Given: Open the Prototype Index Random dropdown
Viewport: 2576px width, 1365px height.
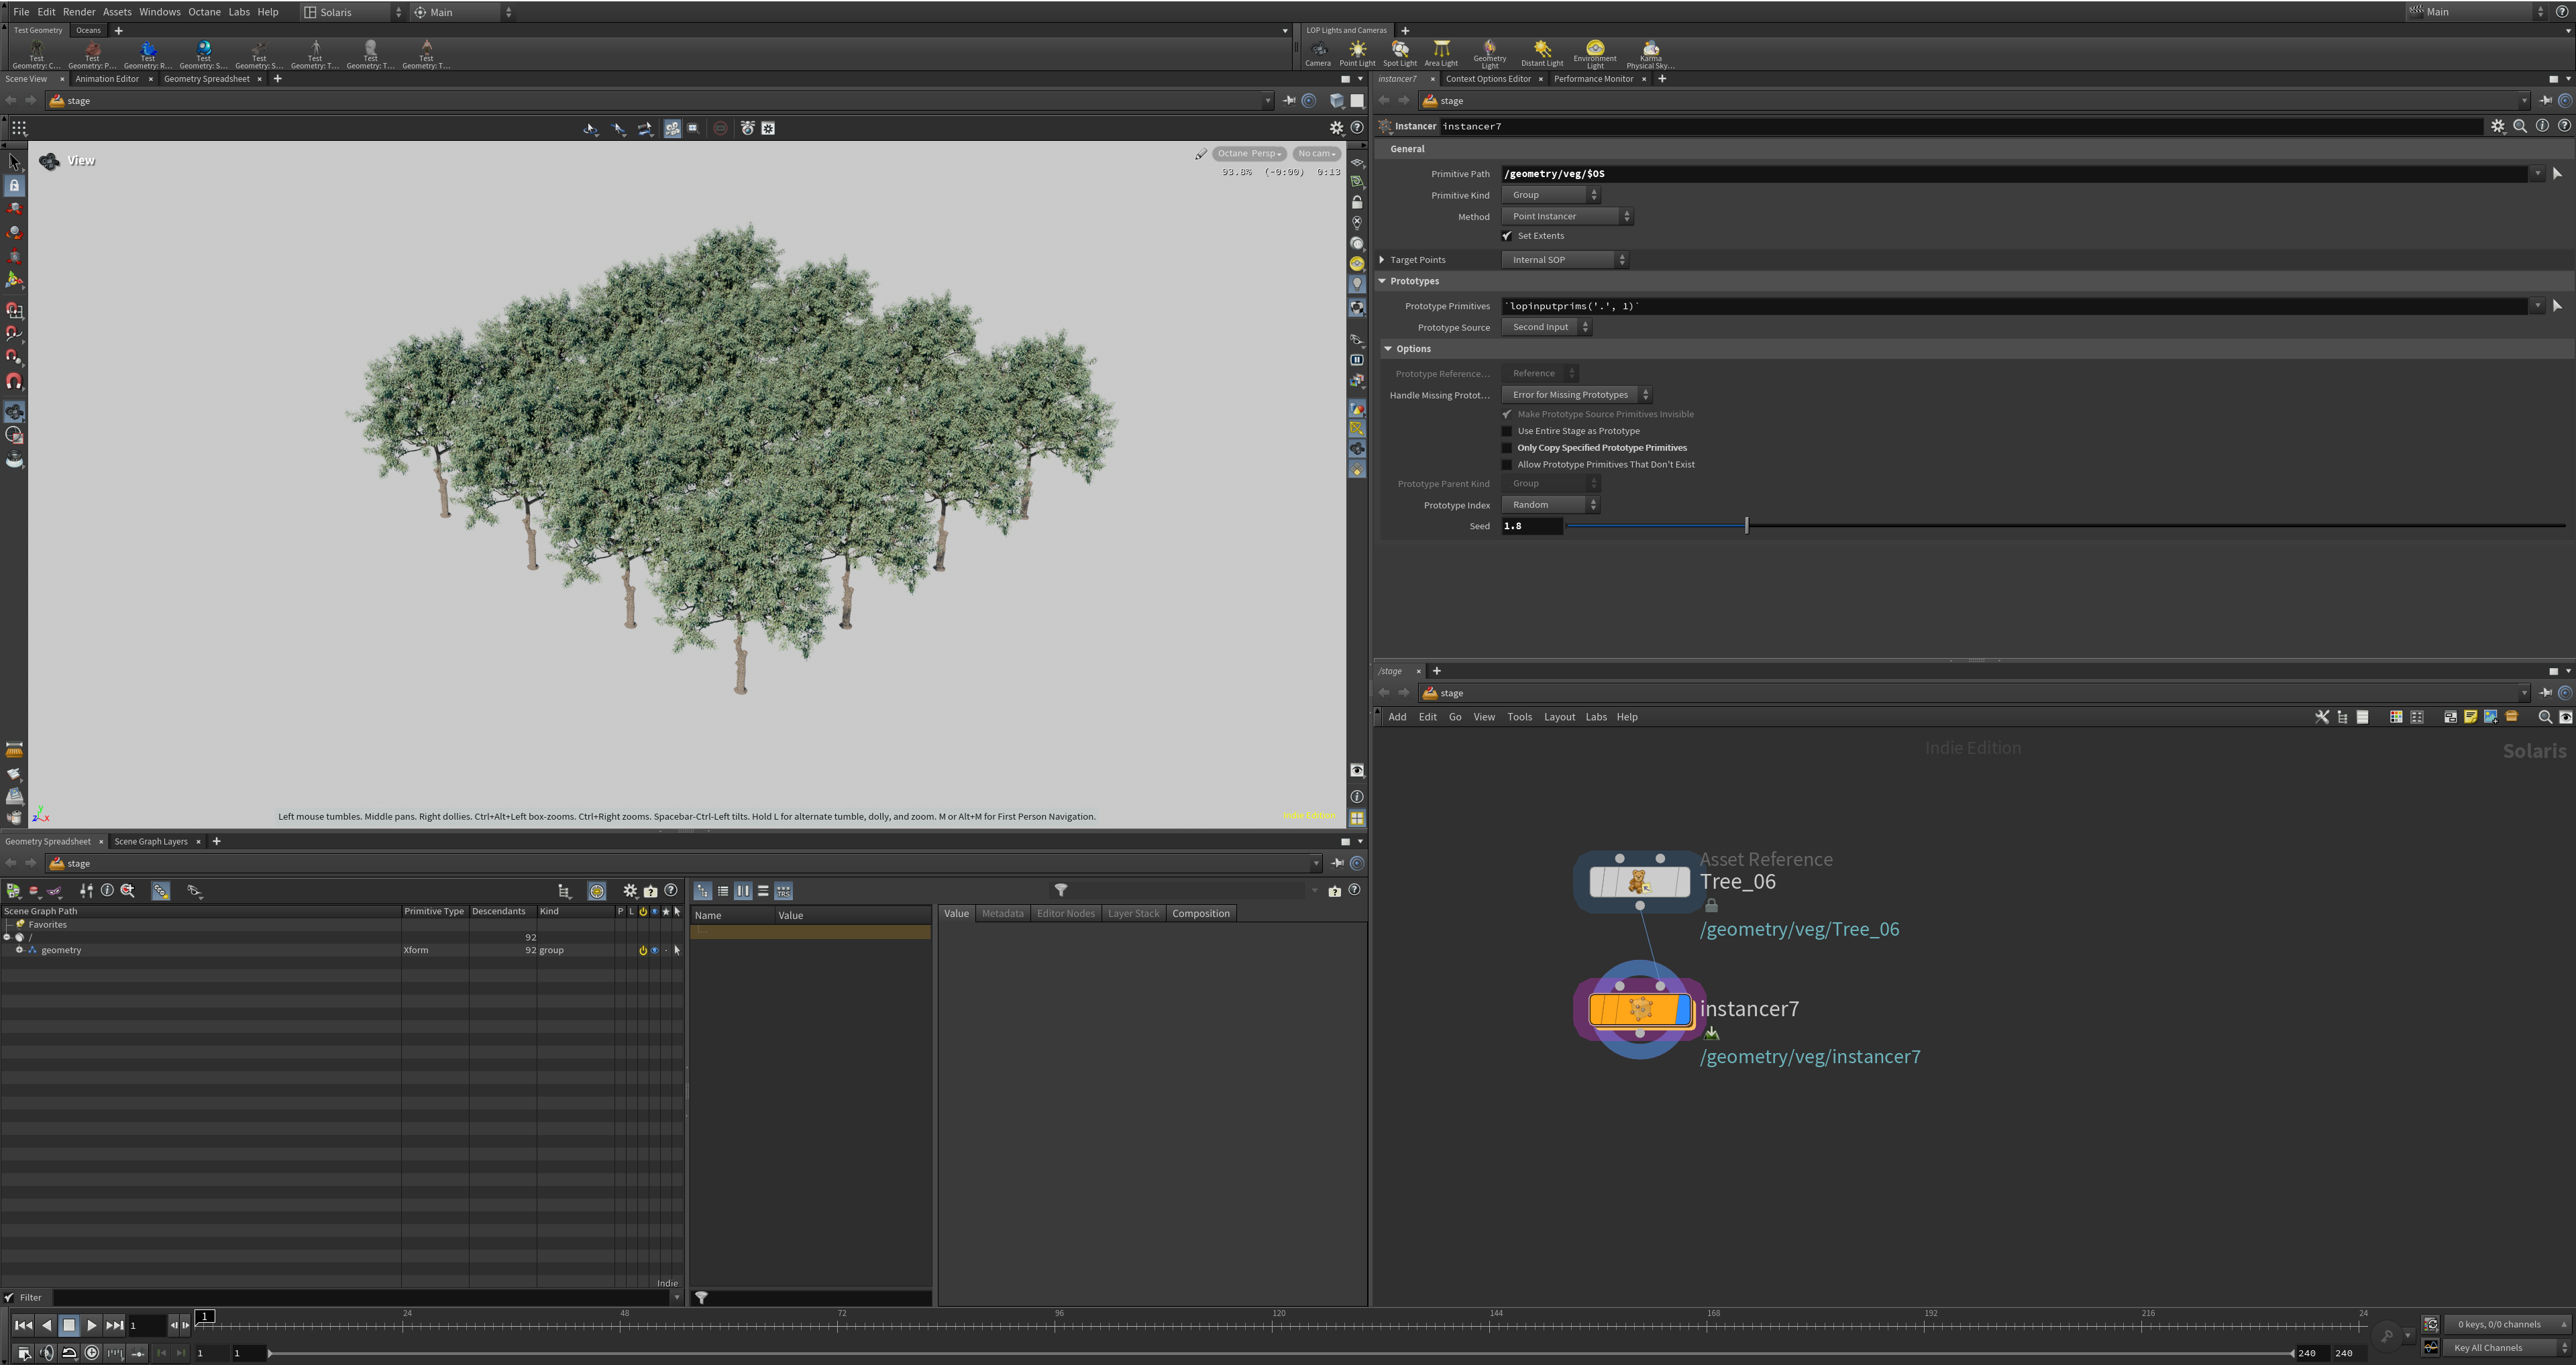Looking at the screenshot, I should [x=1550, y=505].
